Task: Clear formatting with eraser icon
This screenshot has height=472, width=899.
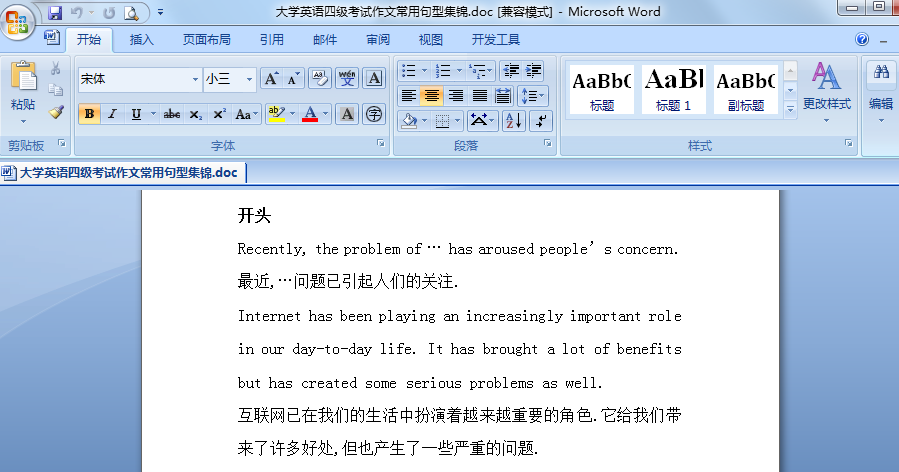Action: tap(320, 79)
